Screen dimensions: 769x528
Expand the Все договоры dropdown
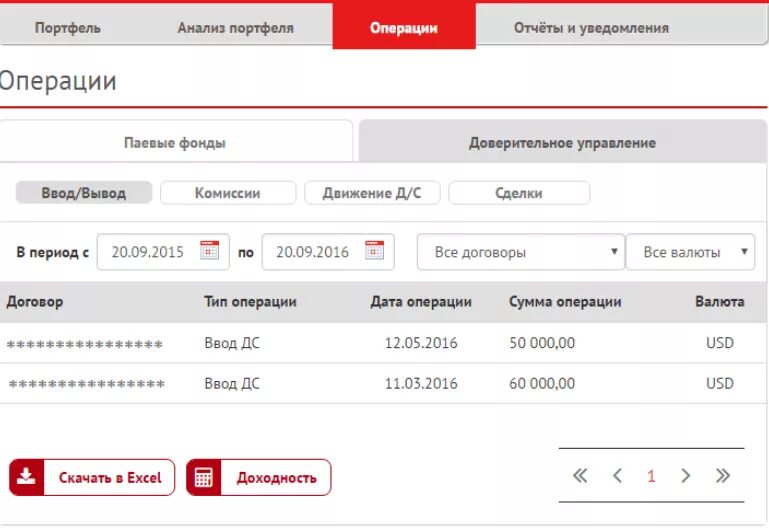[521, 251]
